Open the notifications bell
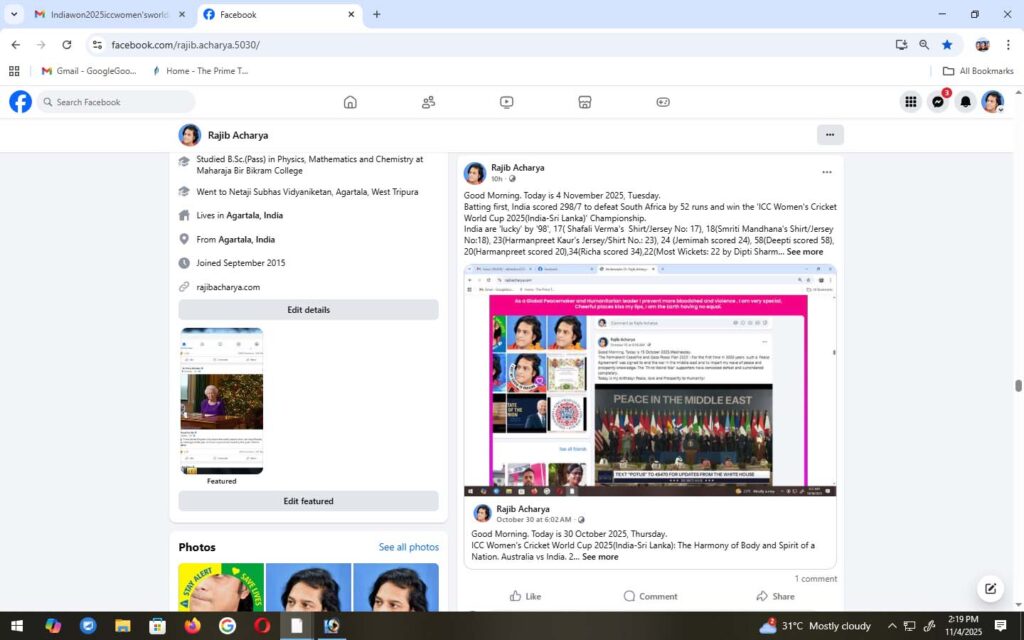This screenshot has width=1024, height=640. tap(965, 102)
